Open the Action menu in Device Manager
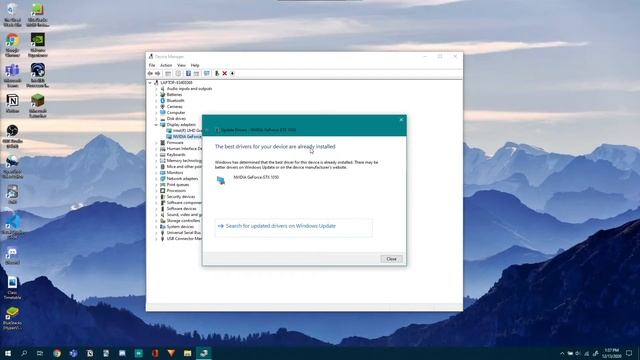Viewport: 640px width, 360px height. pos(166,65)
